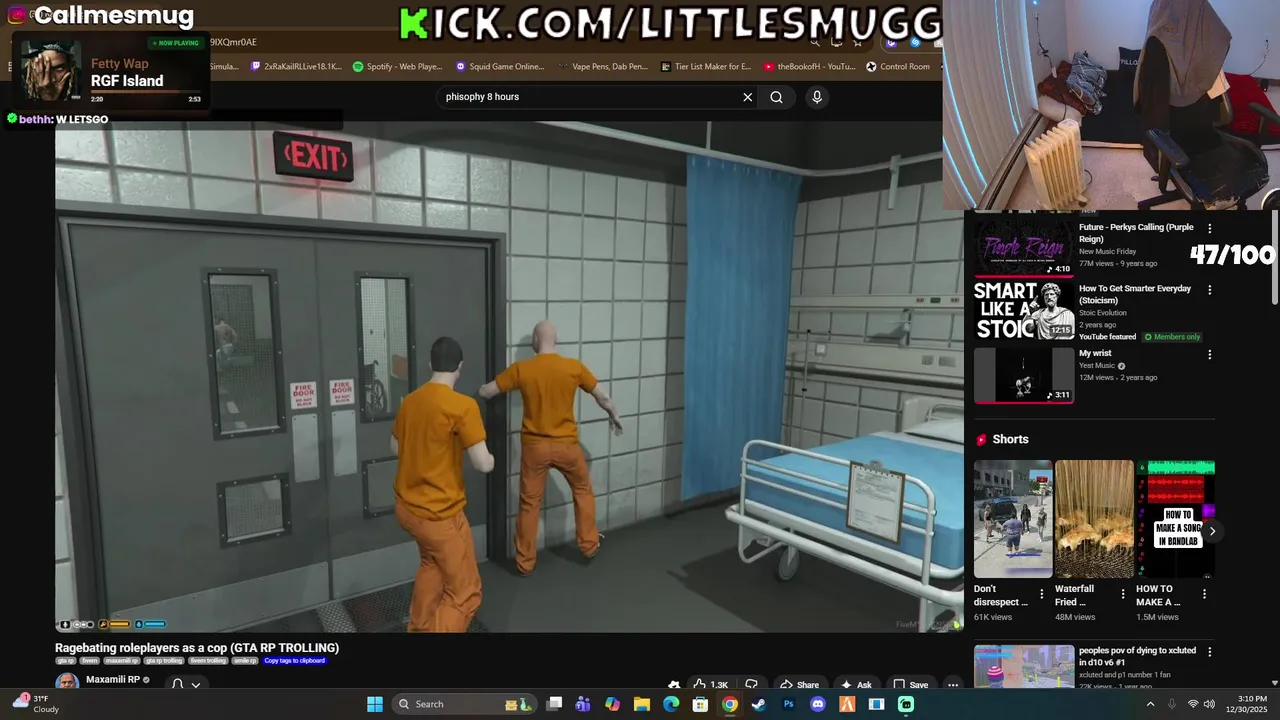Screen dimensions: 1280x720
Task: Open the 'Tier List Maker' bookmark
Action: point(706,67)
